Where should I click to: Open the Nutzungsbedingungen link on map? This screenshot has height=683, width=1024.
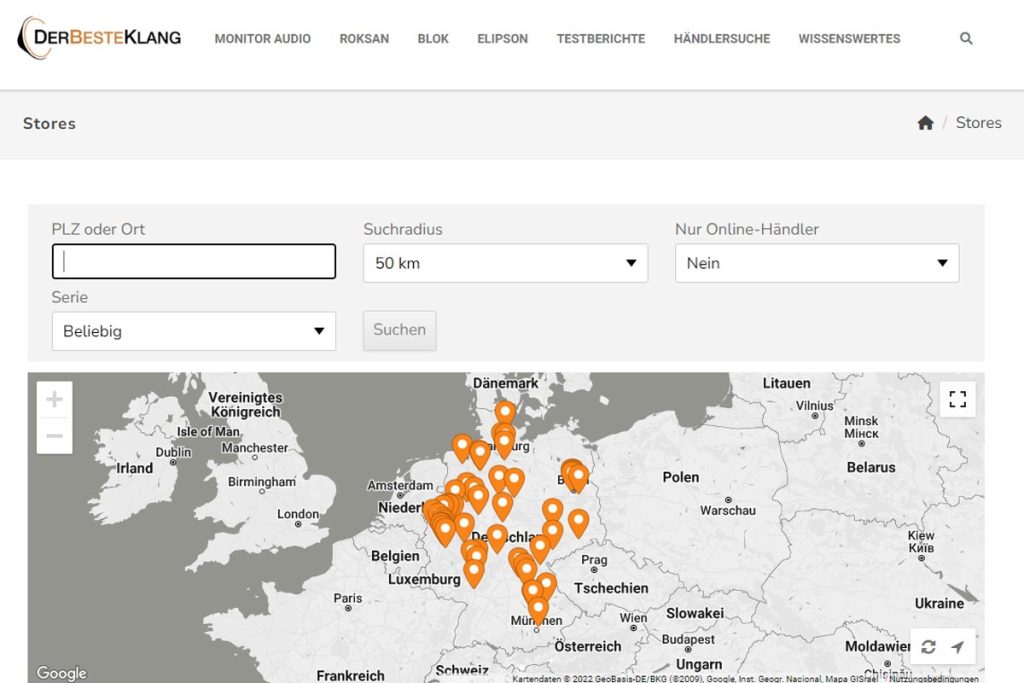click(x=934, y=678)
